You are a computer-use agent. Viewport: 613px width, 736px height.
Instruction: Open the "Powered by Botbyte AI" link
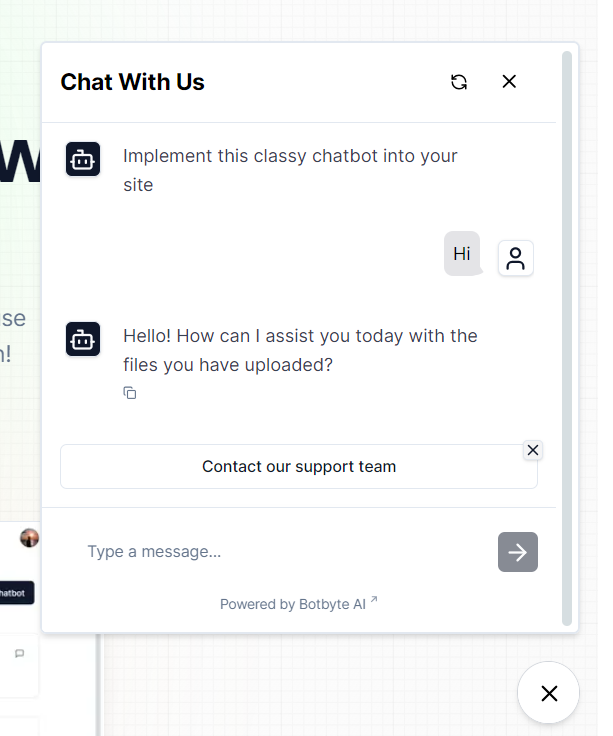tap(298, 604)
